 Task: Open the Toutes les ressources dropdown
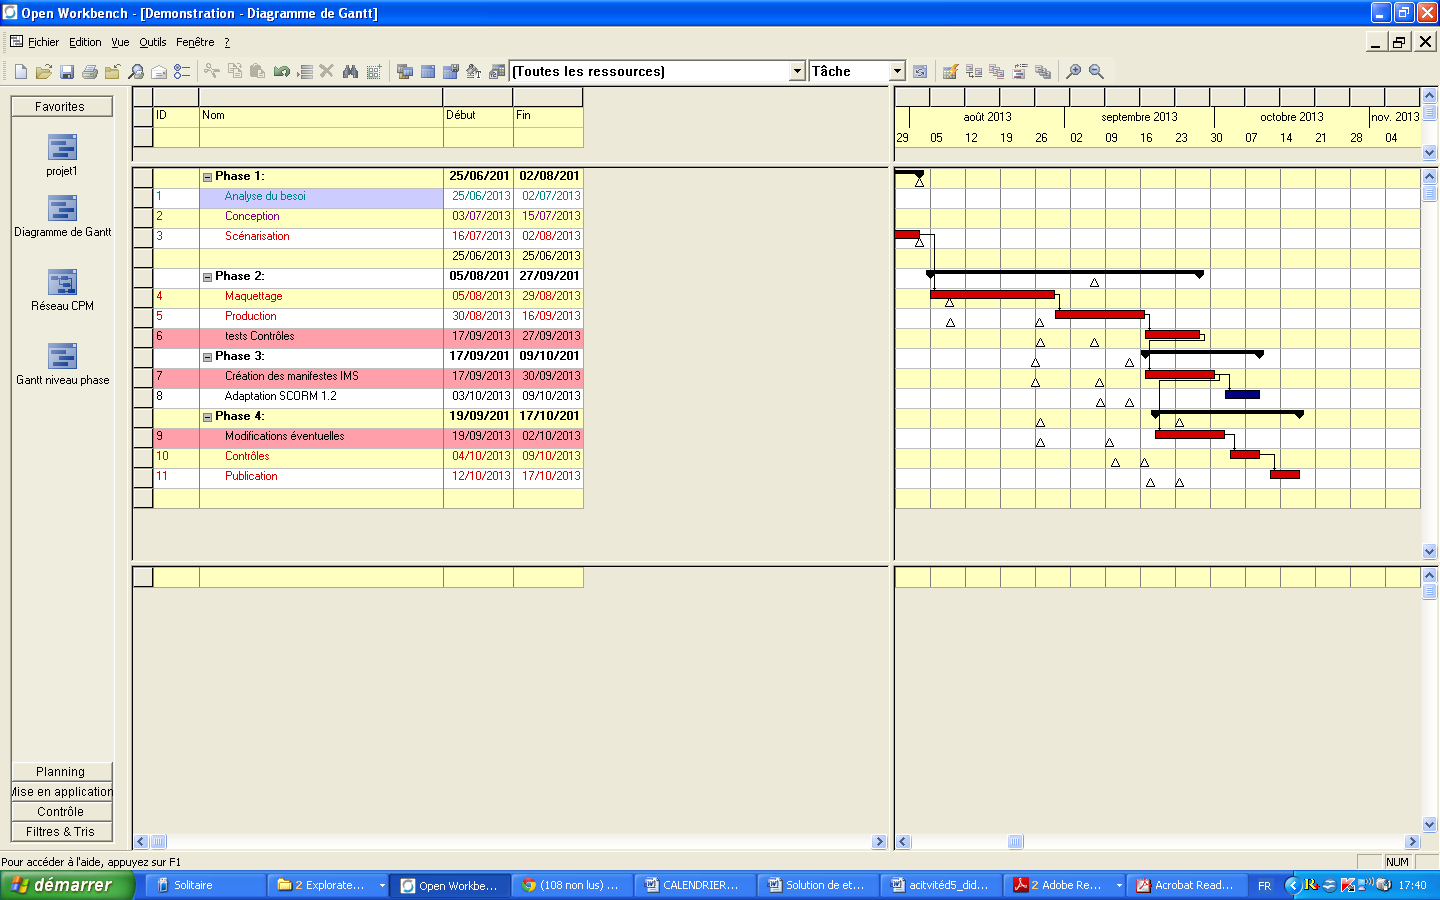coord(797,72)
